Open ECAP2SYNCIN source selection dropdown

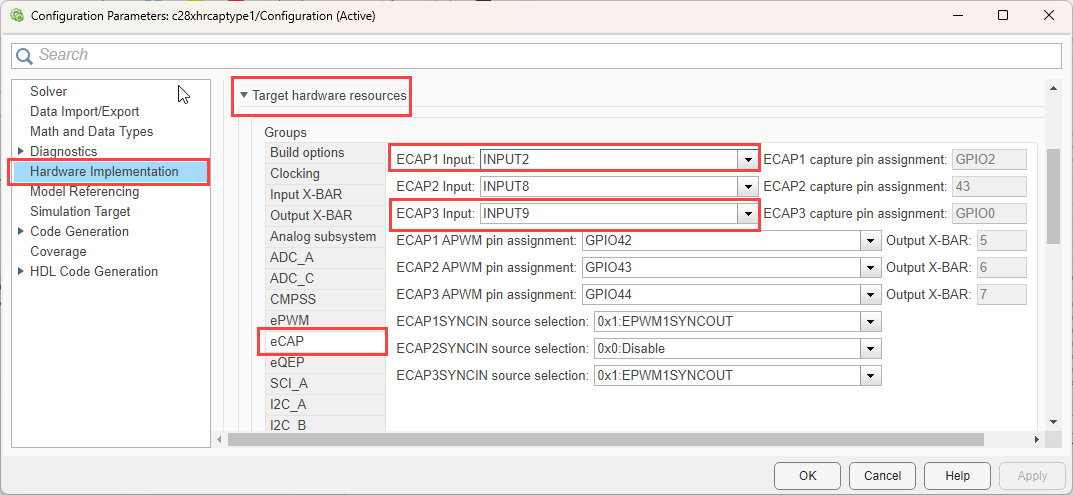tap(870, 348)
